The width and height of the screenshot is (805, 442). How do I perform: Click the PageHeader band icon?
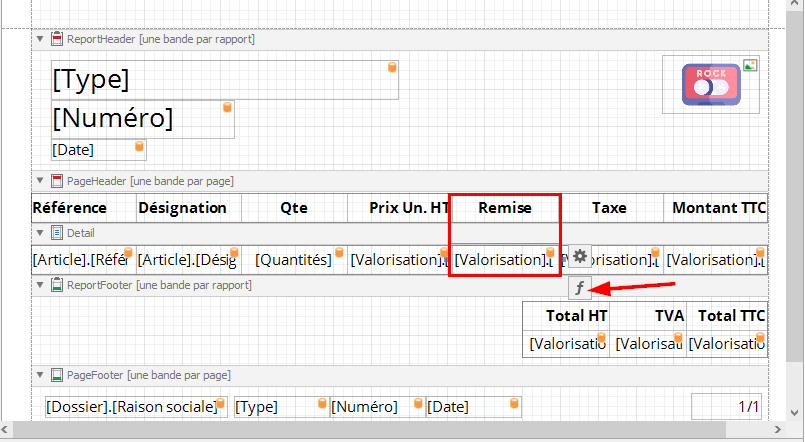(57, 182)
